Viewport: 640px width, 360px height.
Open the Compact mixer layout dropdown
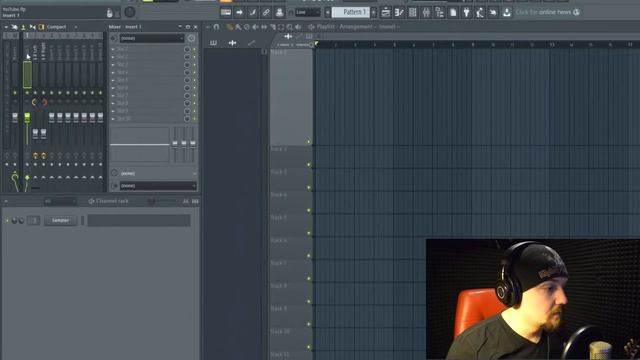(62, 27)
